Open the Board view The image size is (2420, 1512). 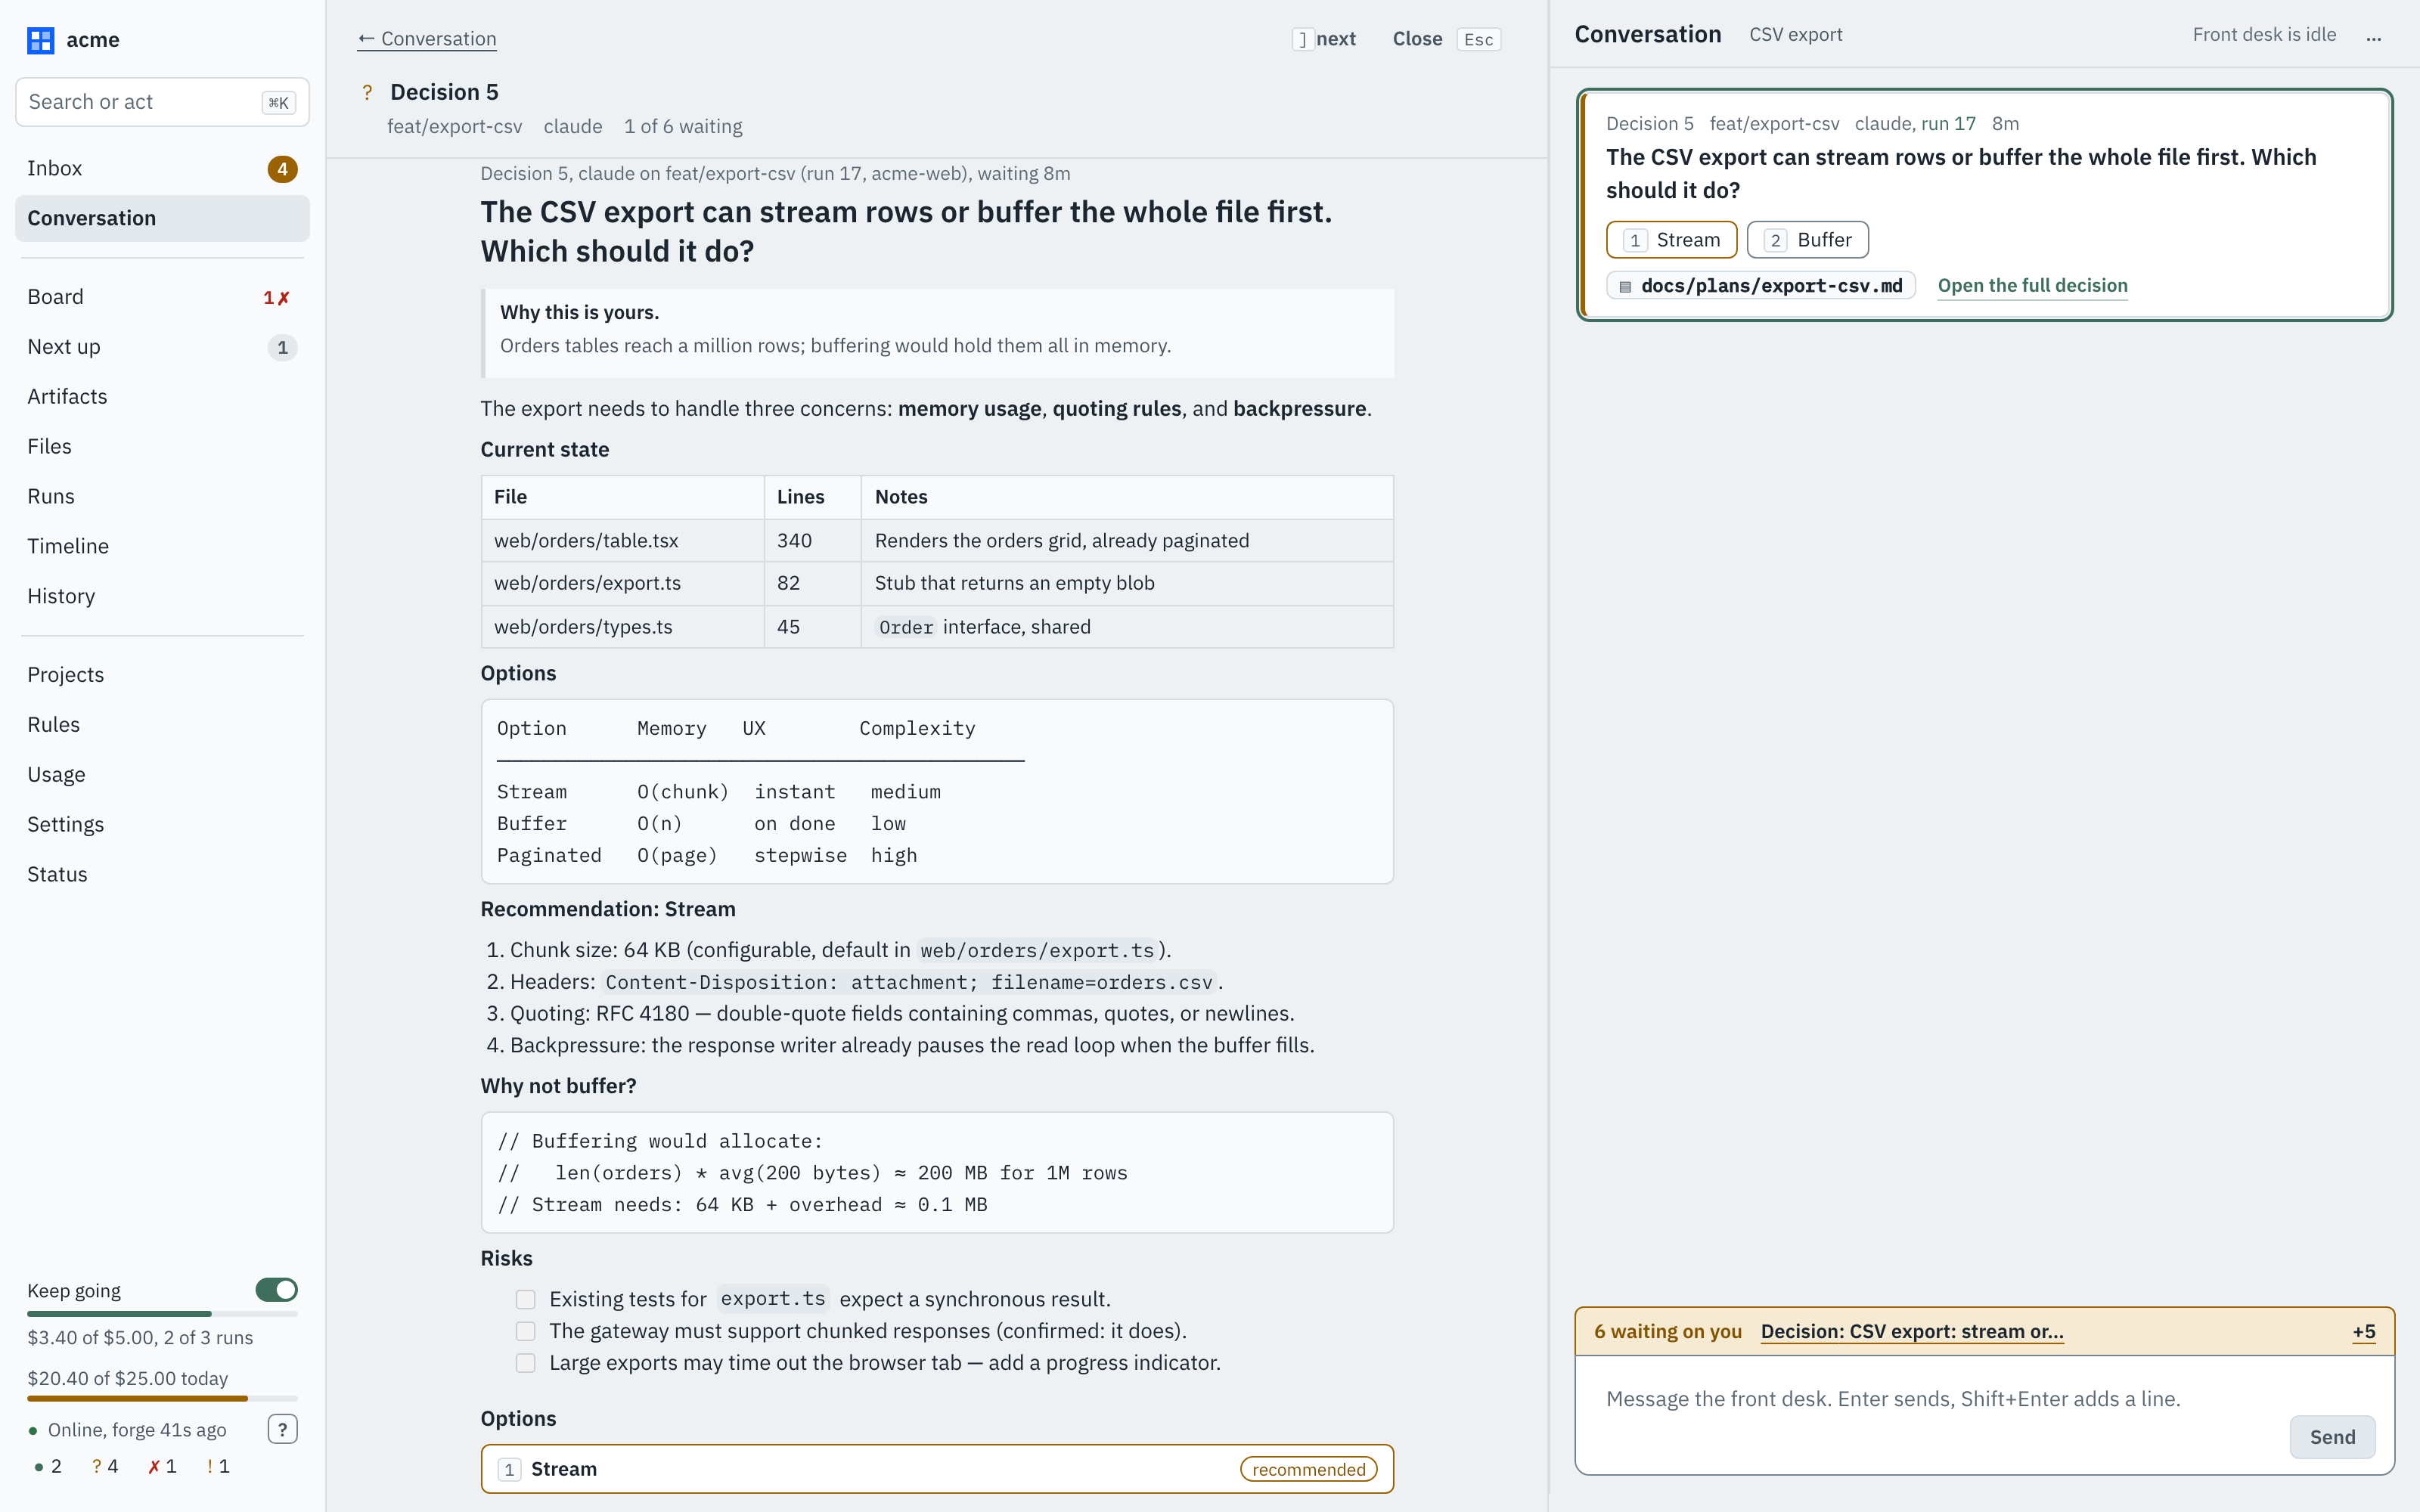coord(162,298)
